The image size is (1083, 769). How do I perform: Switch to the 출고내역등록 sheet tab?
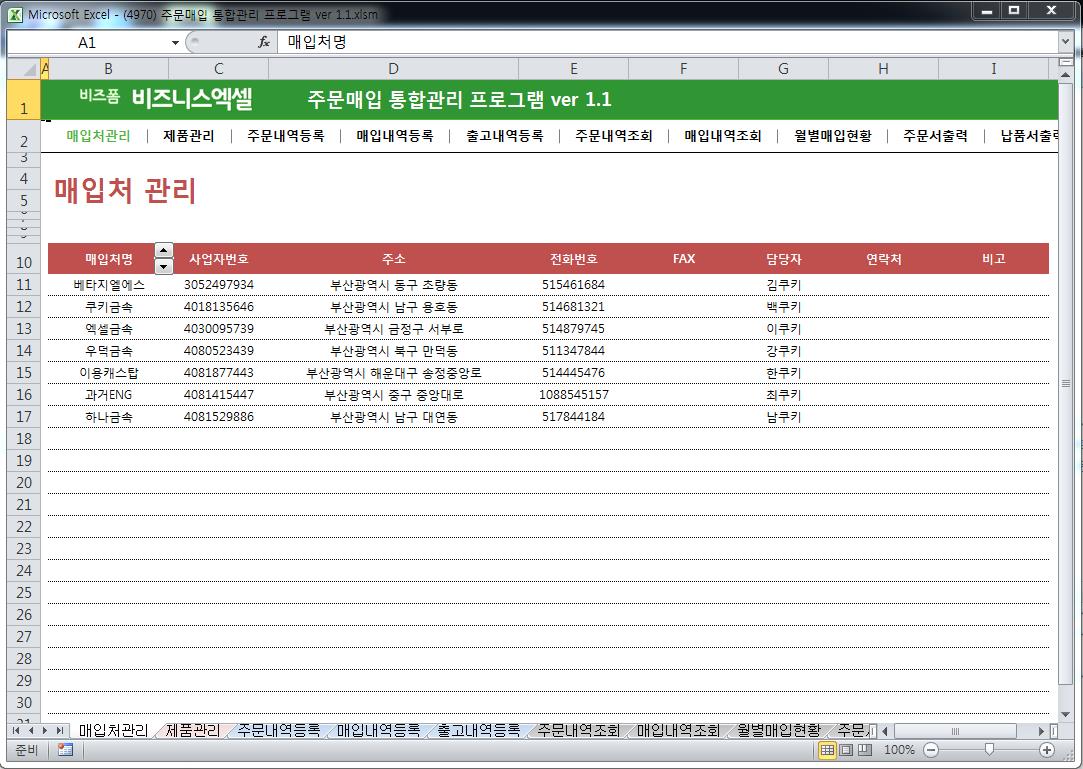(478, 730)
